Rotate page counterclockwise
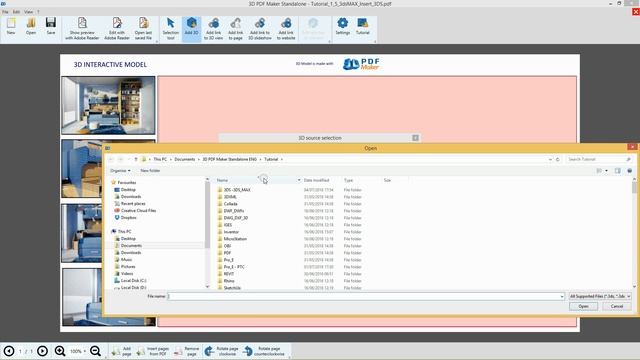Screen dimensions: 640x360 click(264, 351)
